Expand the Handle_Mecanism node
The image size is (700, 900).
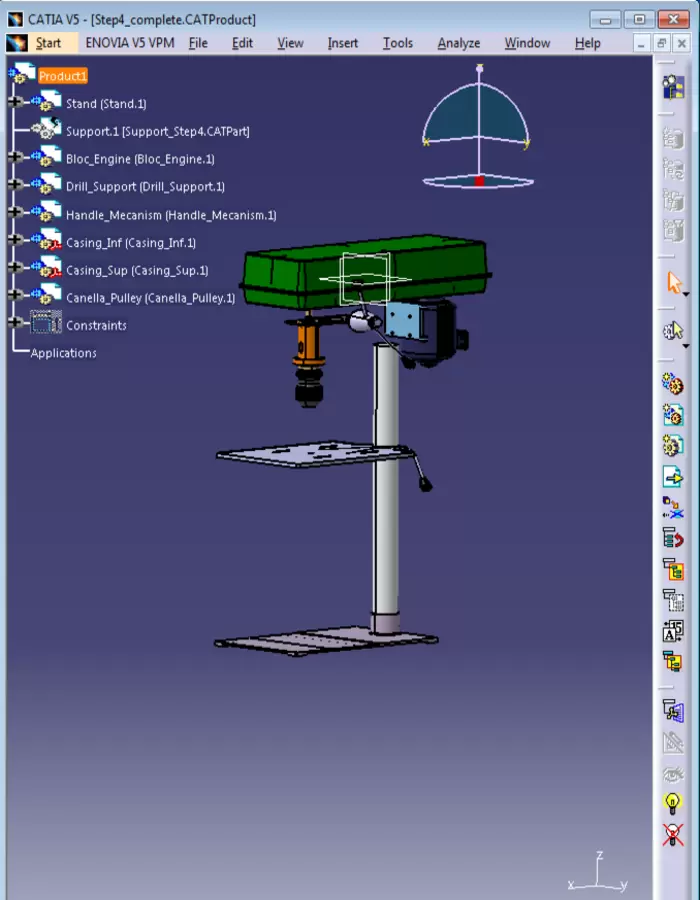pos(16,212)
